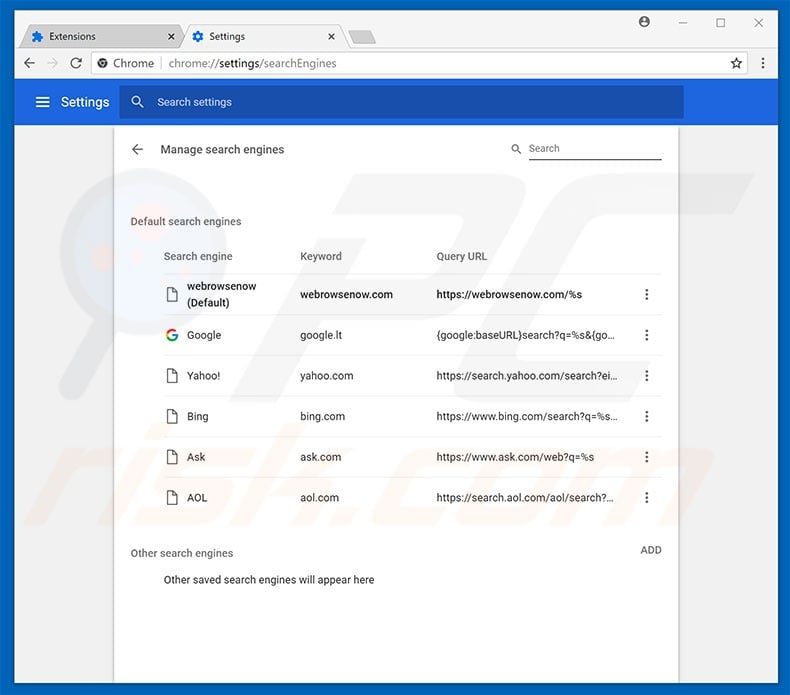Click the page icon next to webrowsenow
The width and height of the screenshot is (790, 695).
(172, 294)
